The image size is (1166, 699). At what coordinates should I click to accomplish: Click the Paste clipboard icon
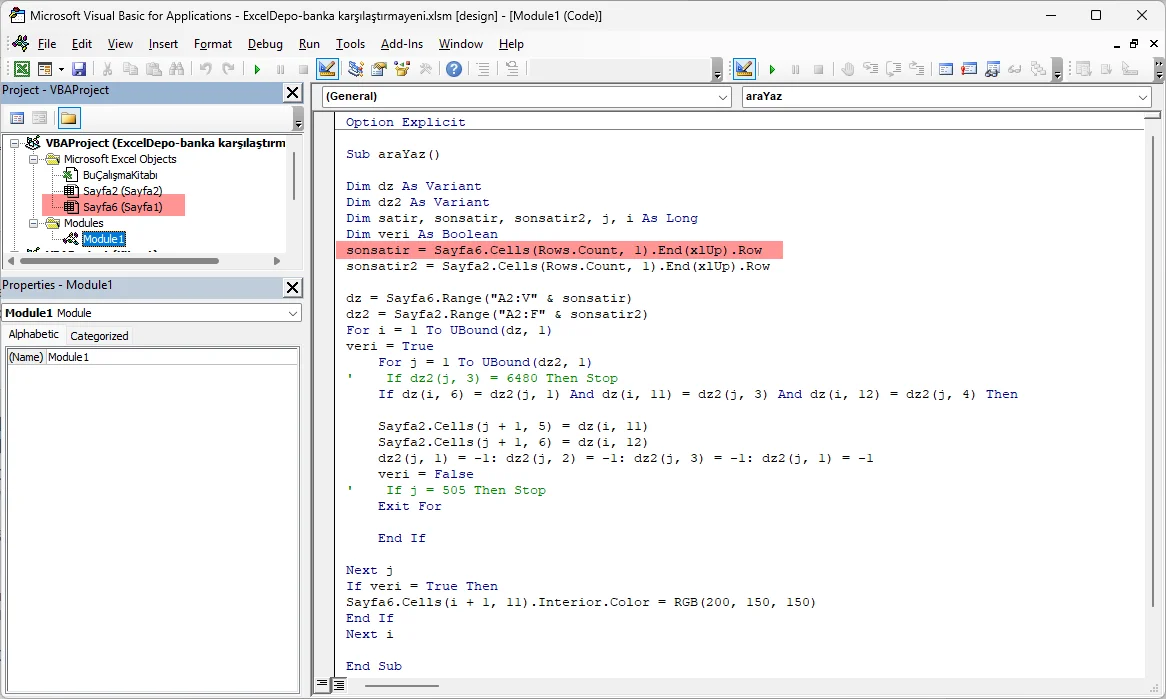[154, 69]
